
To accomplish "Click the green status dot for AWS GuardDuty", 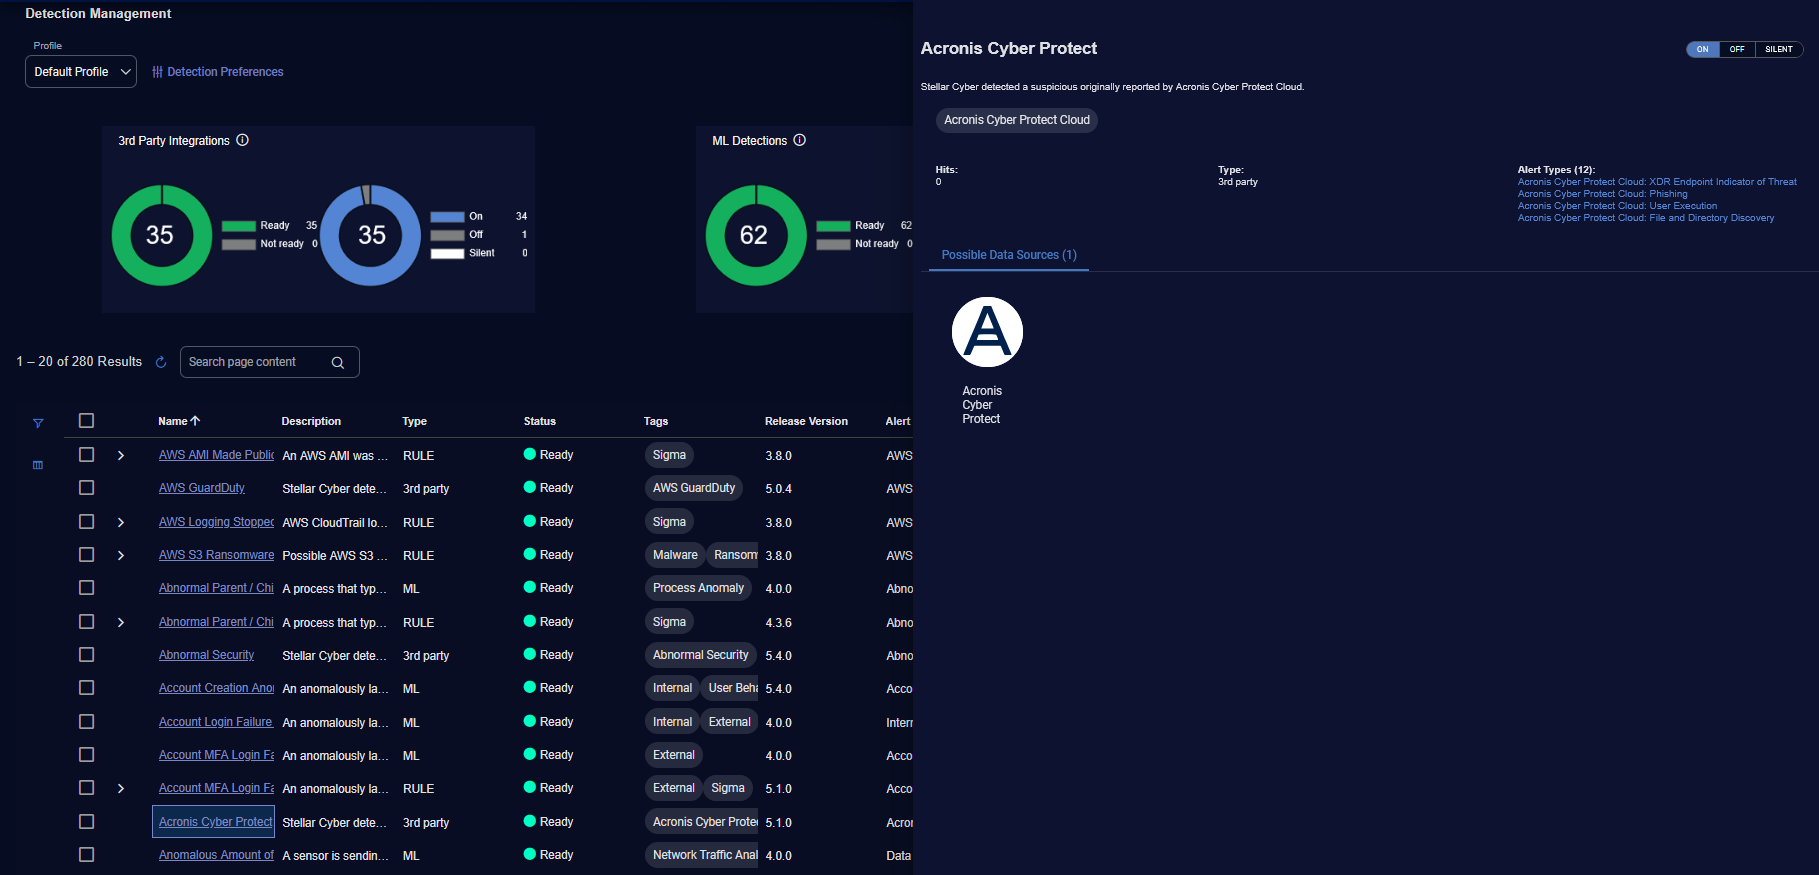I will click(530, 487).
